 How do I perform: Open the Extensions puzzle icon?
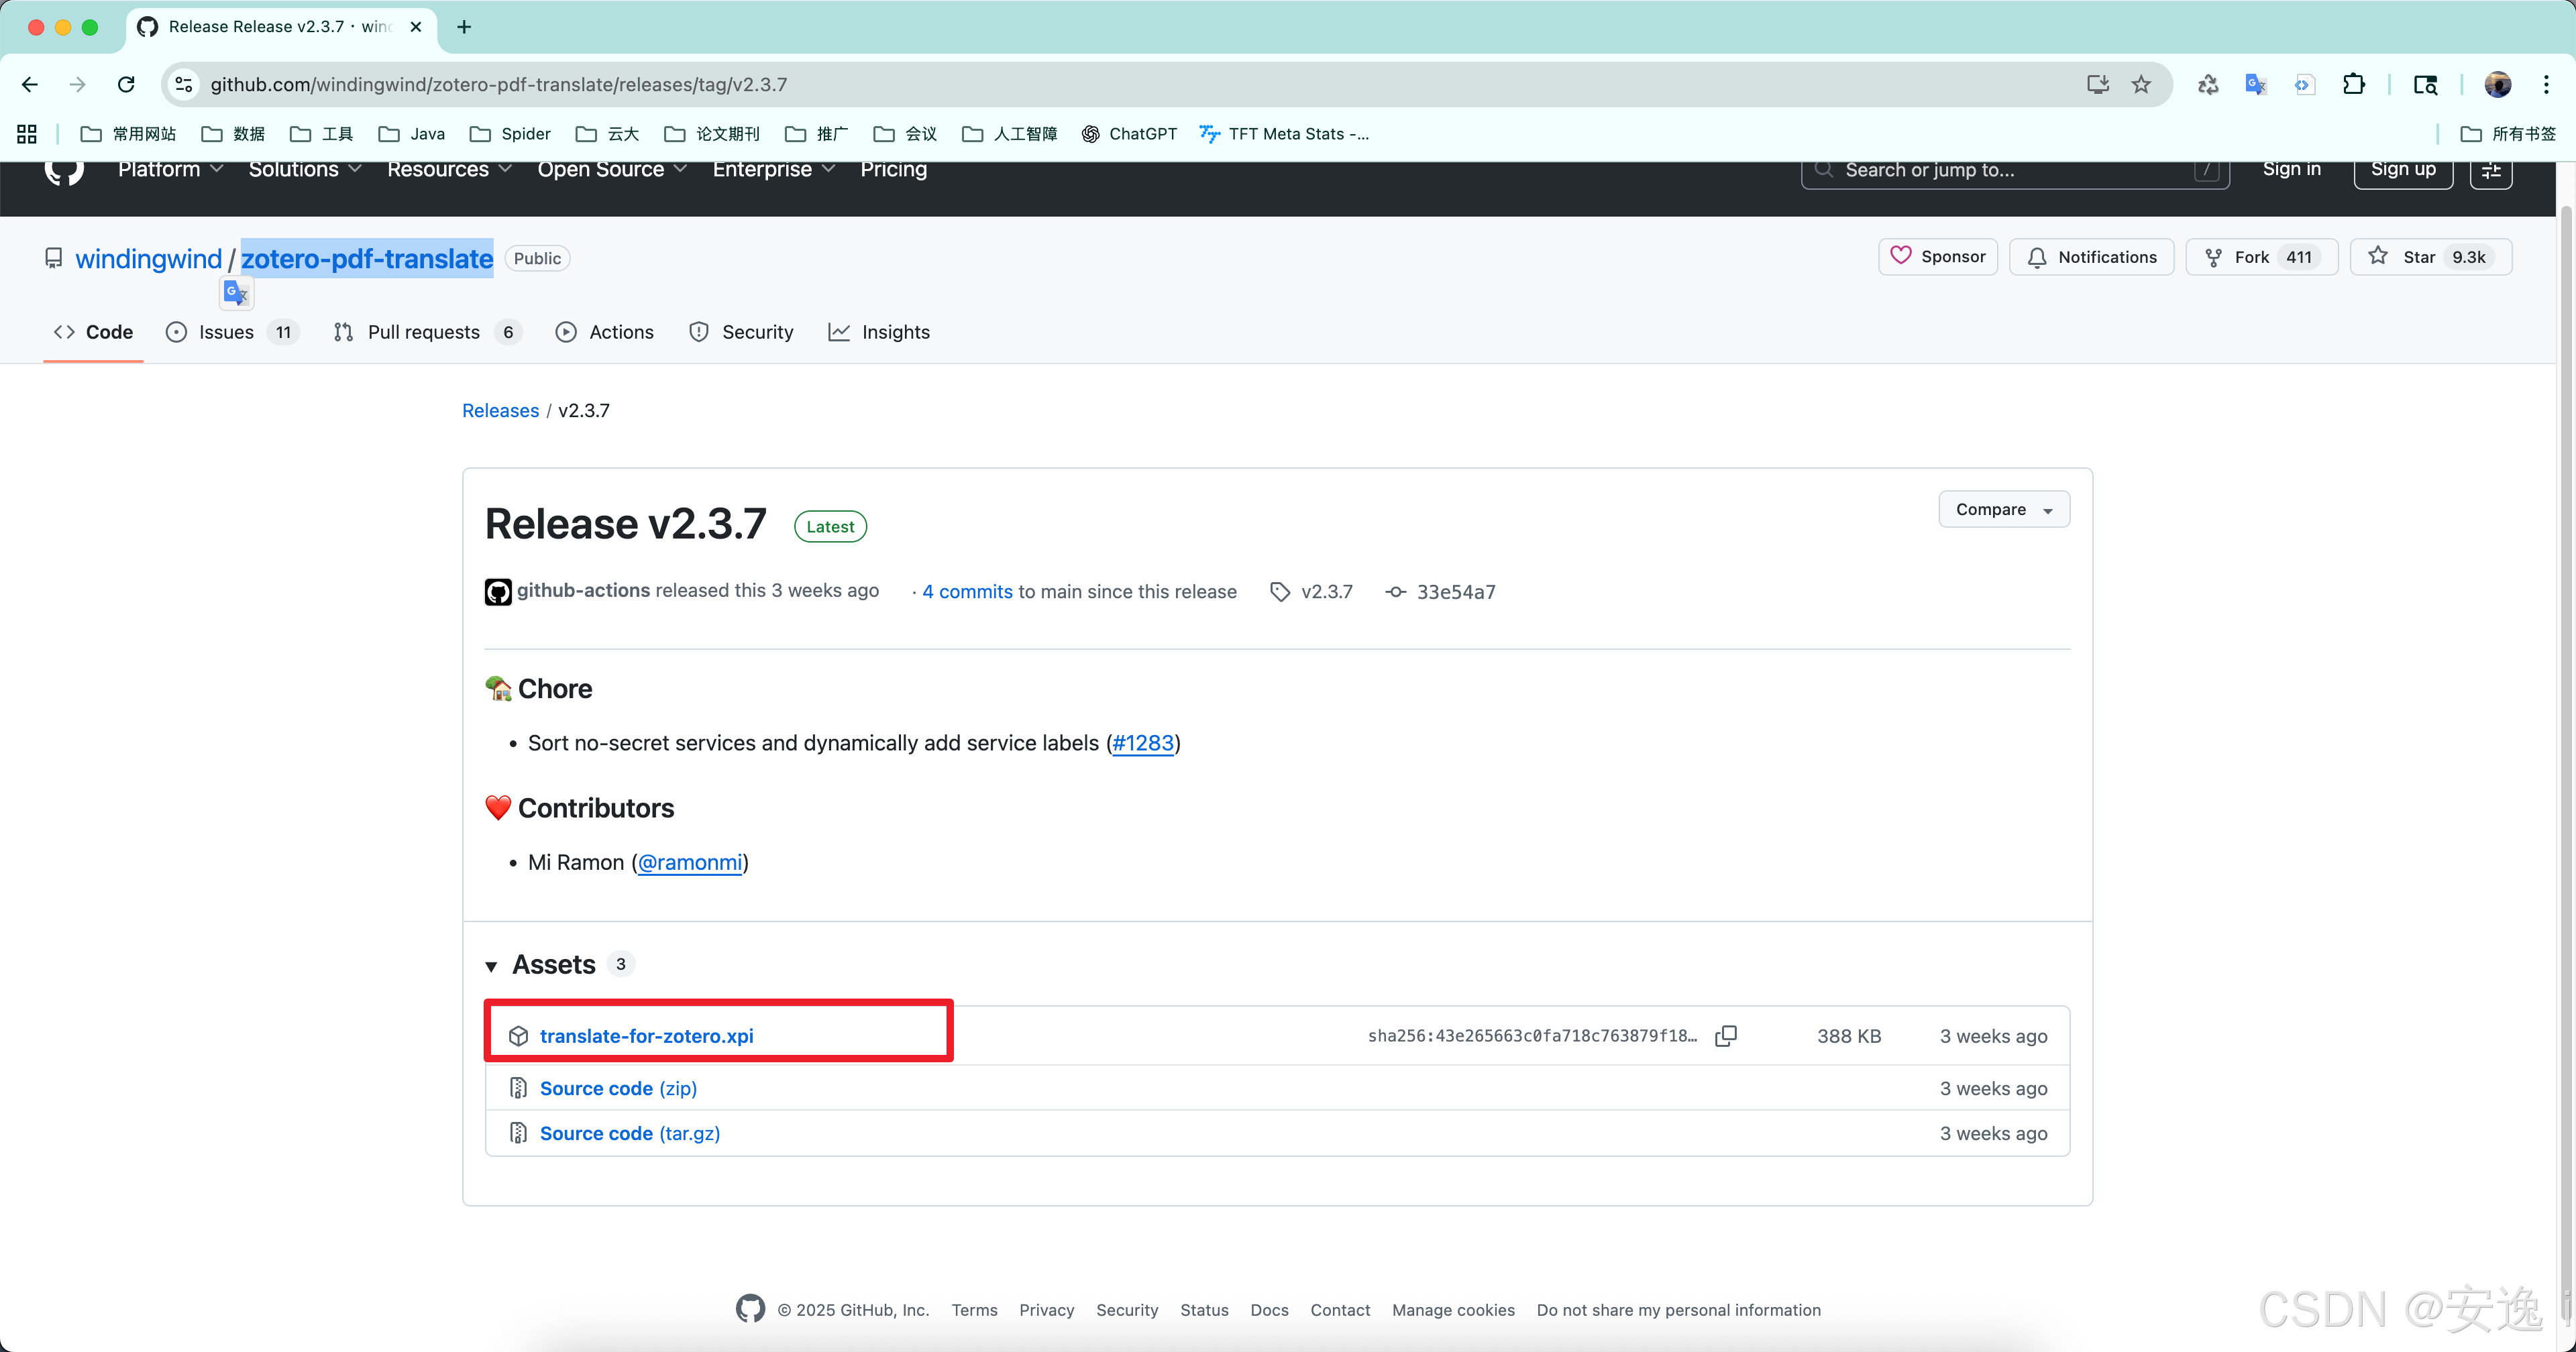(x=2354, y=85)
